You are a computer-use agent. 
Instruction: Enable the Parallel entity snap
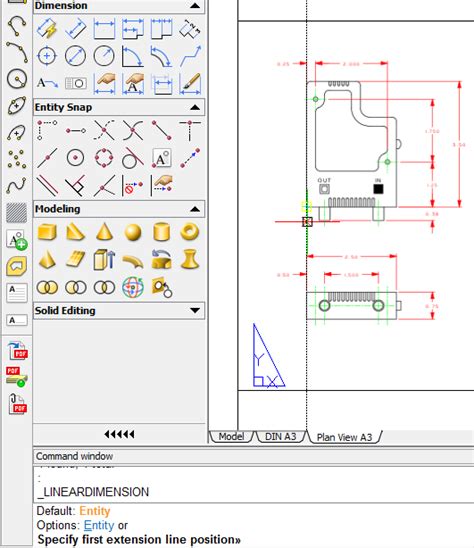click(x=47, y=186)
